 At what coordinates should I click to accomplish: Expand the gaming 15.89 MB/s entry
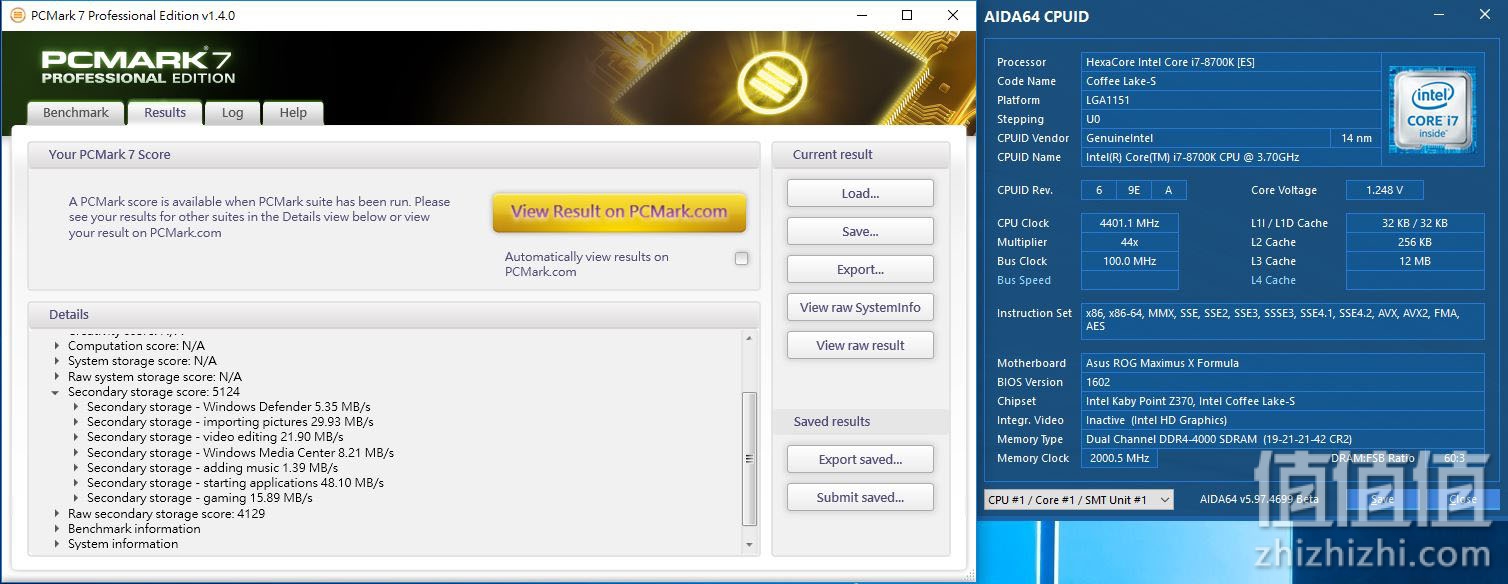tap(77, 498)
